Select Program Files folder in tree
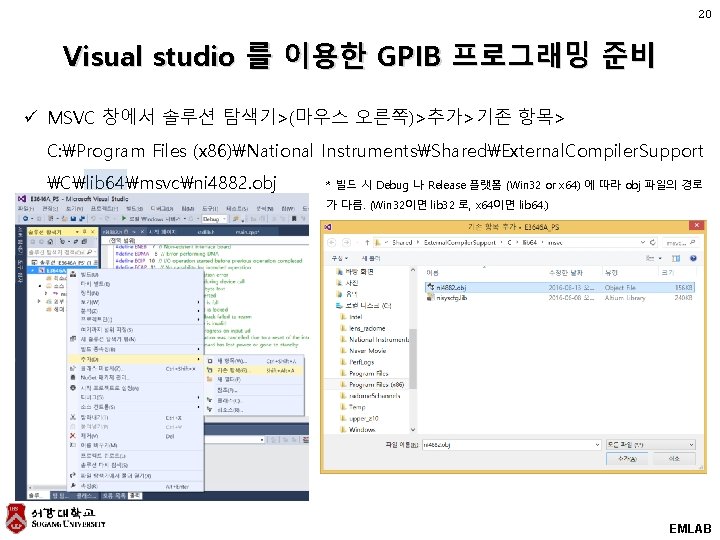The image size is (720, 540). (364, 373)
